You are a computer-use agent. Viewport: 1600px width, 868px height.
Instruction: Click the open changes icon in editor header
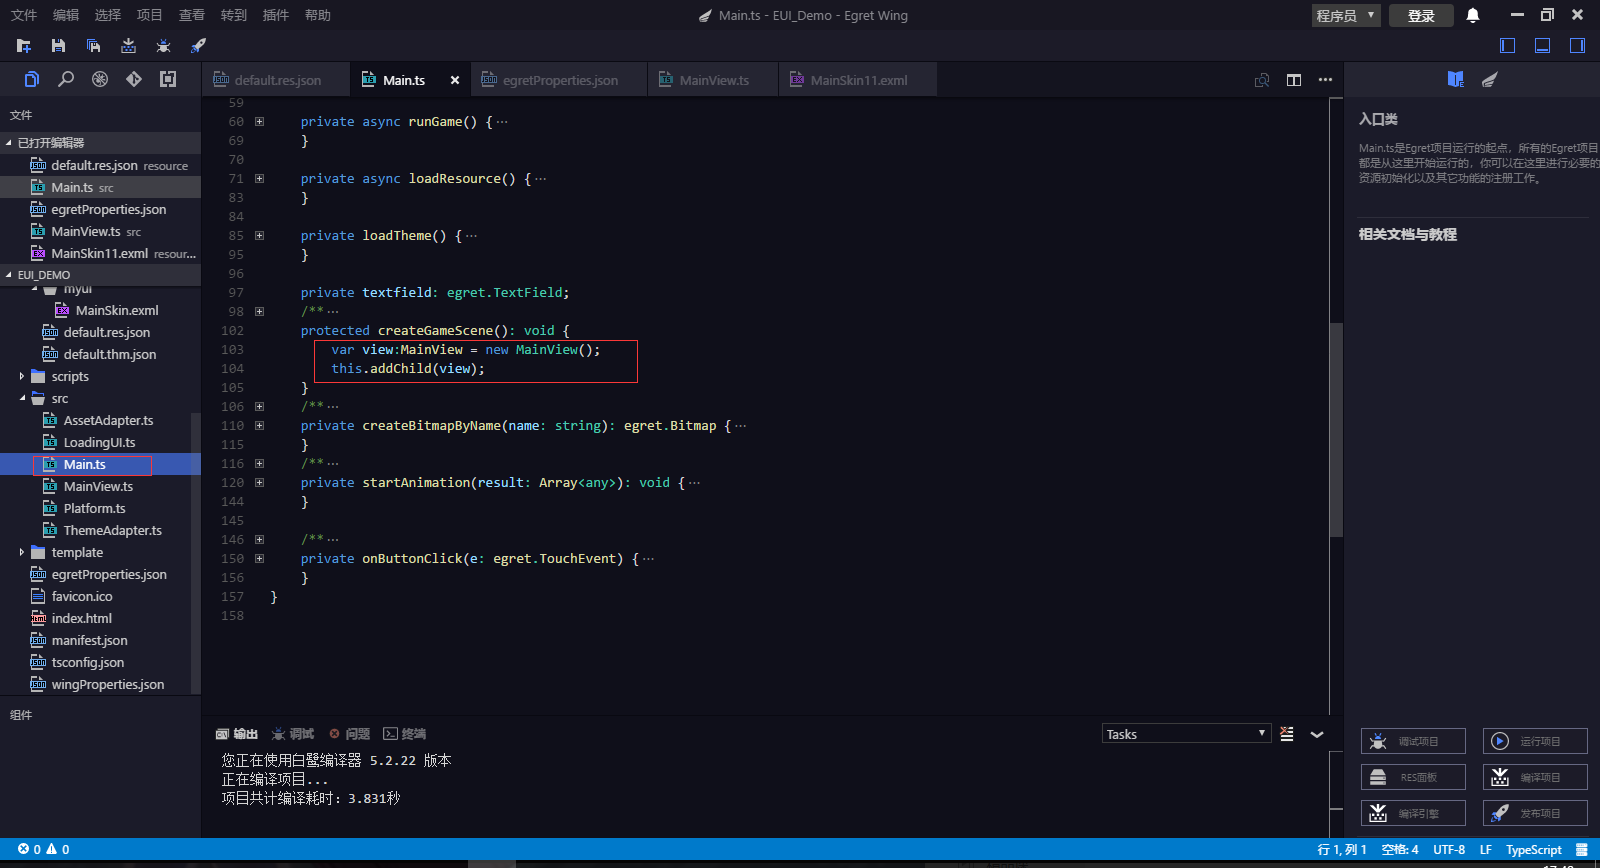[1262, 80]
